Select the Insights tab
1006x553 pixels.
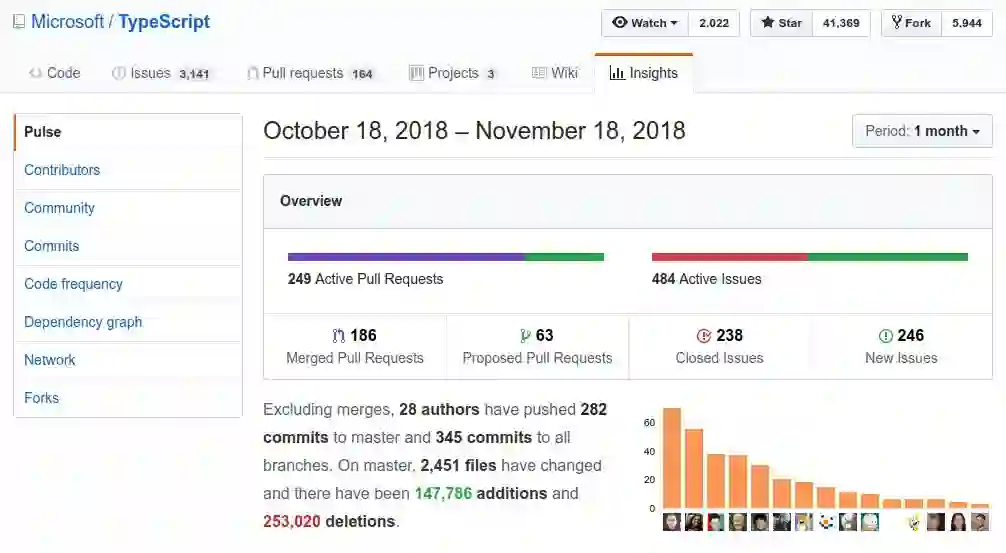tap(644, 73)
